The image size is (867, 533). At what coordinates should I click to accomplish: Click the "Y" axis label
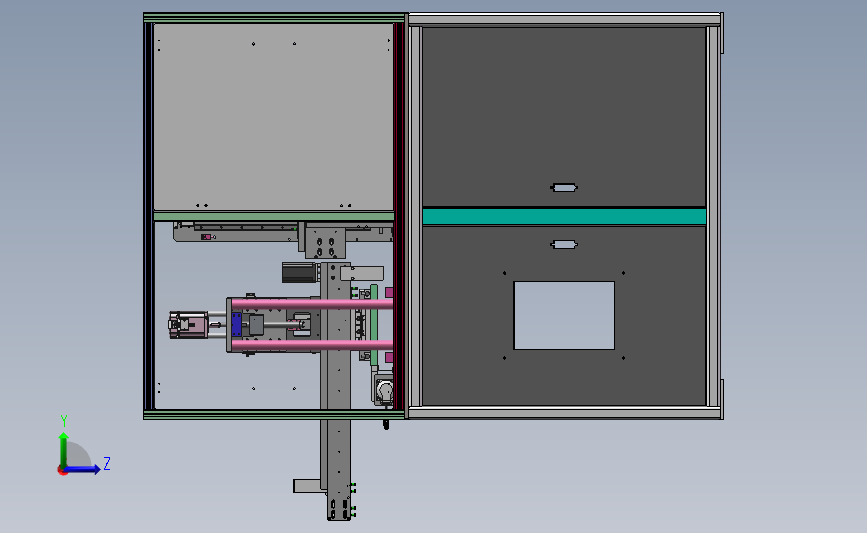click(x=64, y=421)
